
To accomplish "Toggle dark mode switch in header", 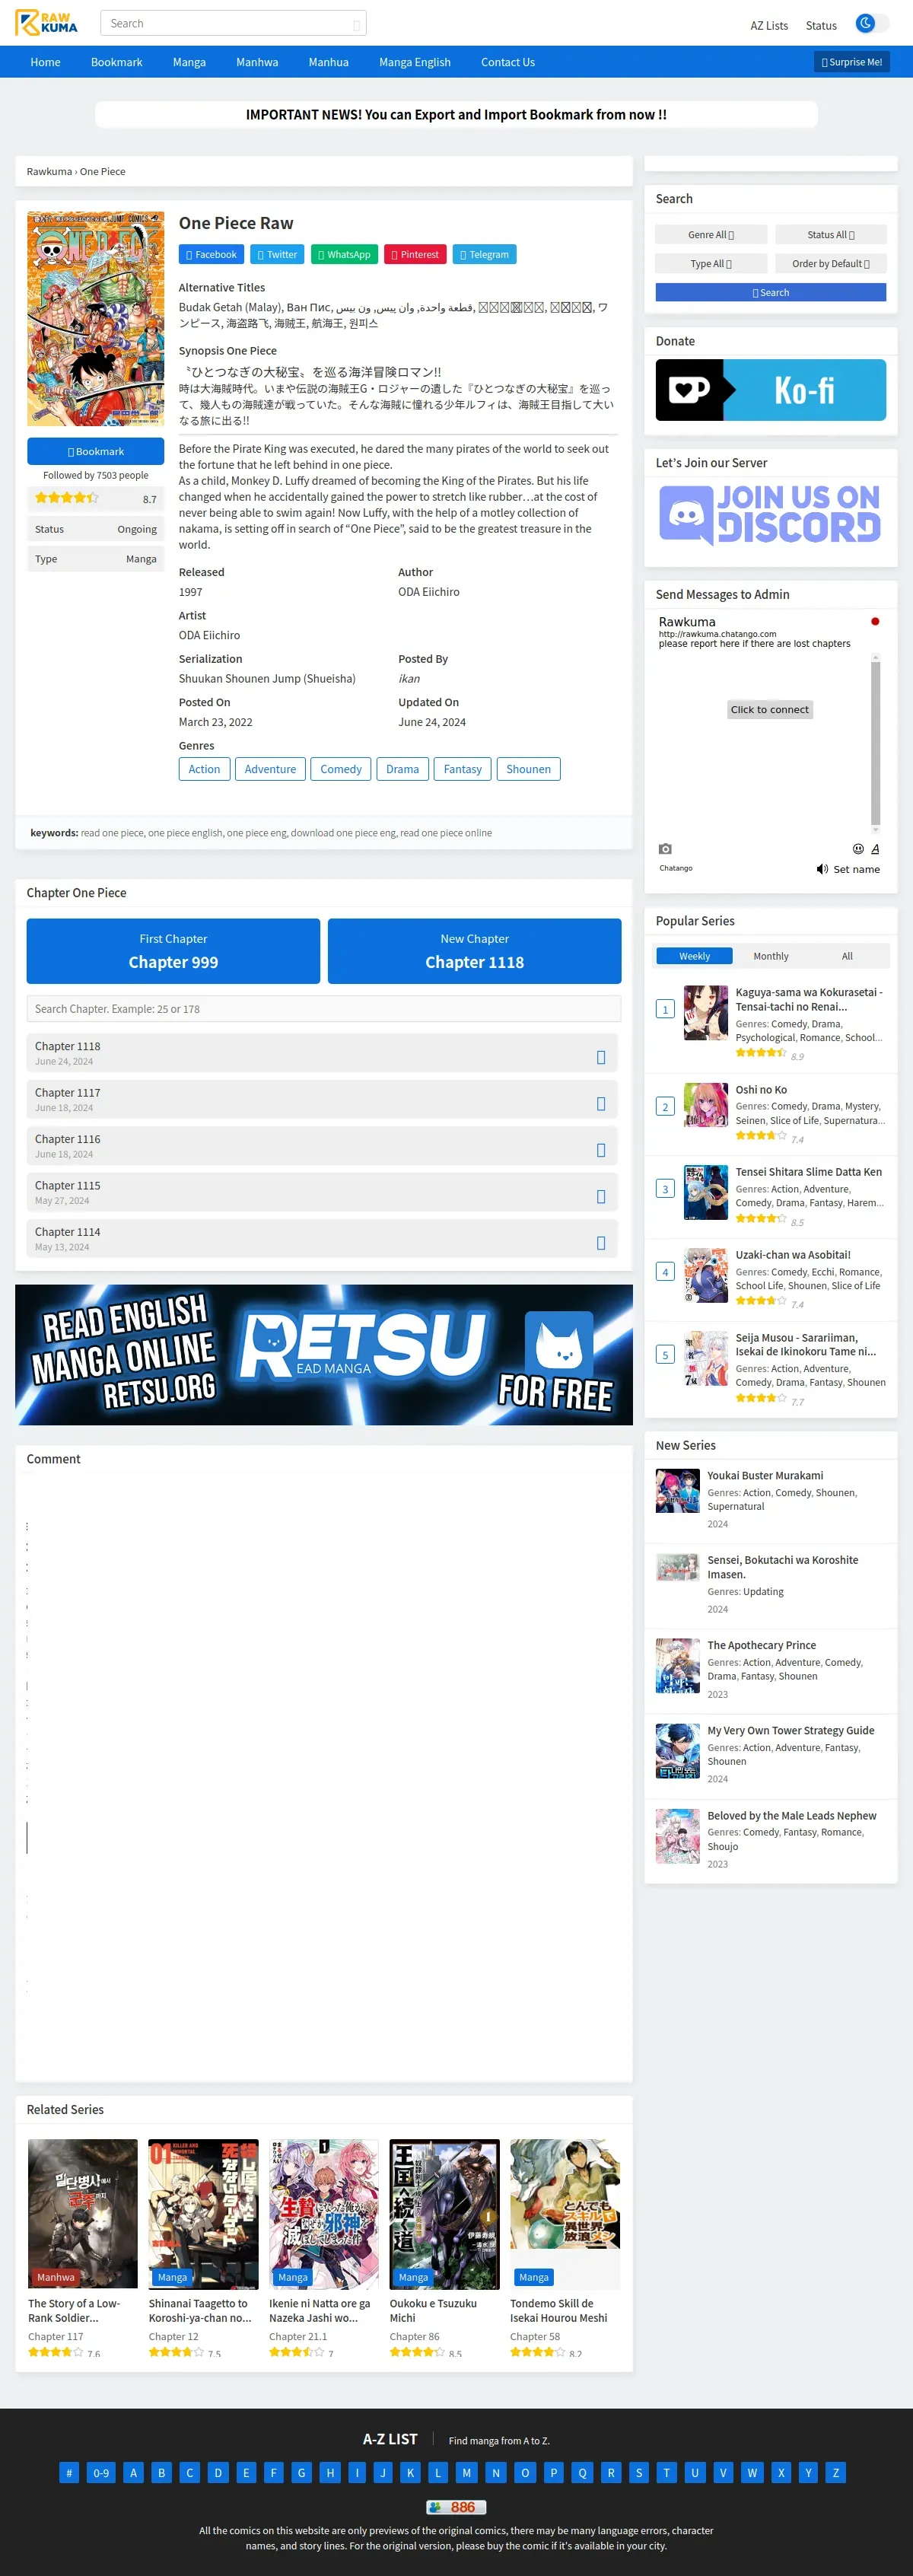I will coord(872,23).
